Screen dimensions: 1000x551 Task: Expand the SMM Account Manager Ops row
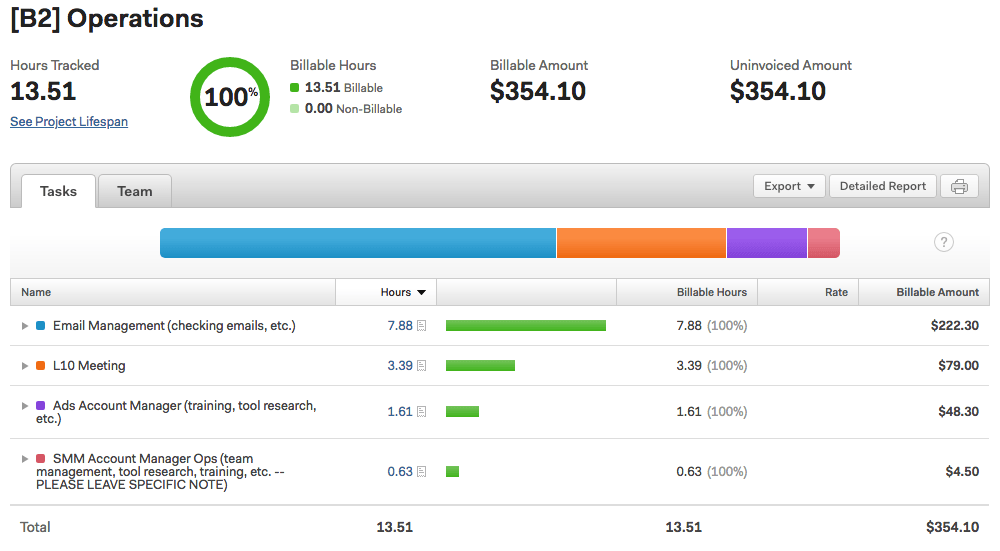[x=25, y=459]
